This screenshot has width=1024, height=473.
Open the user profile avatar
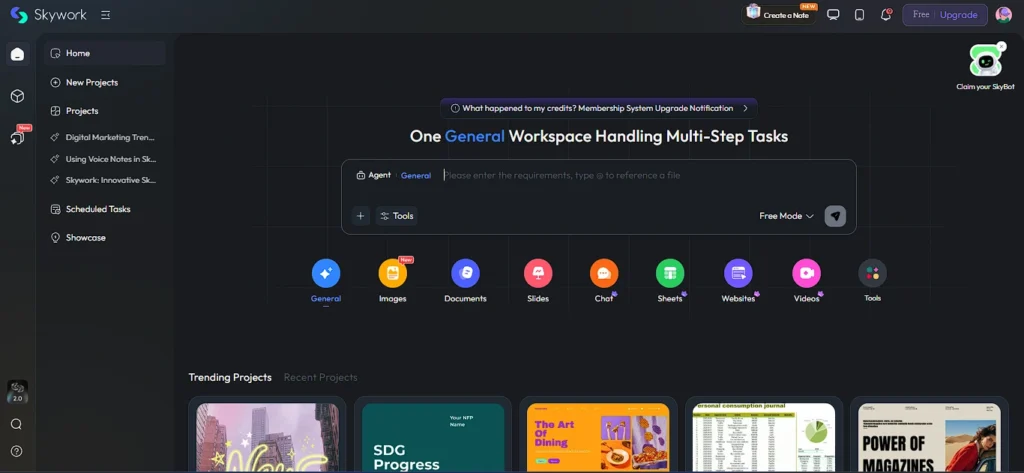point(1003,15)
